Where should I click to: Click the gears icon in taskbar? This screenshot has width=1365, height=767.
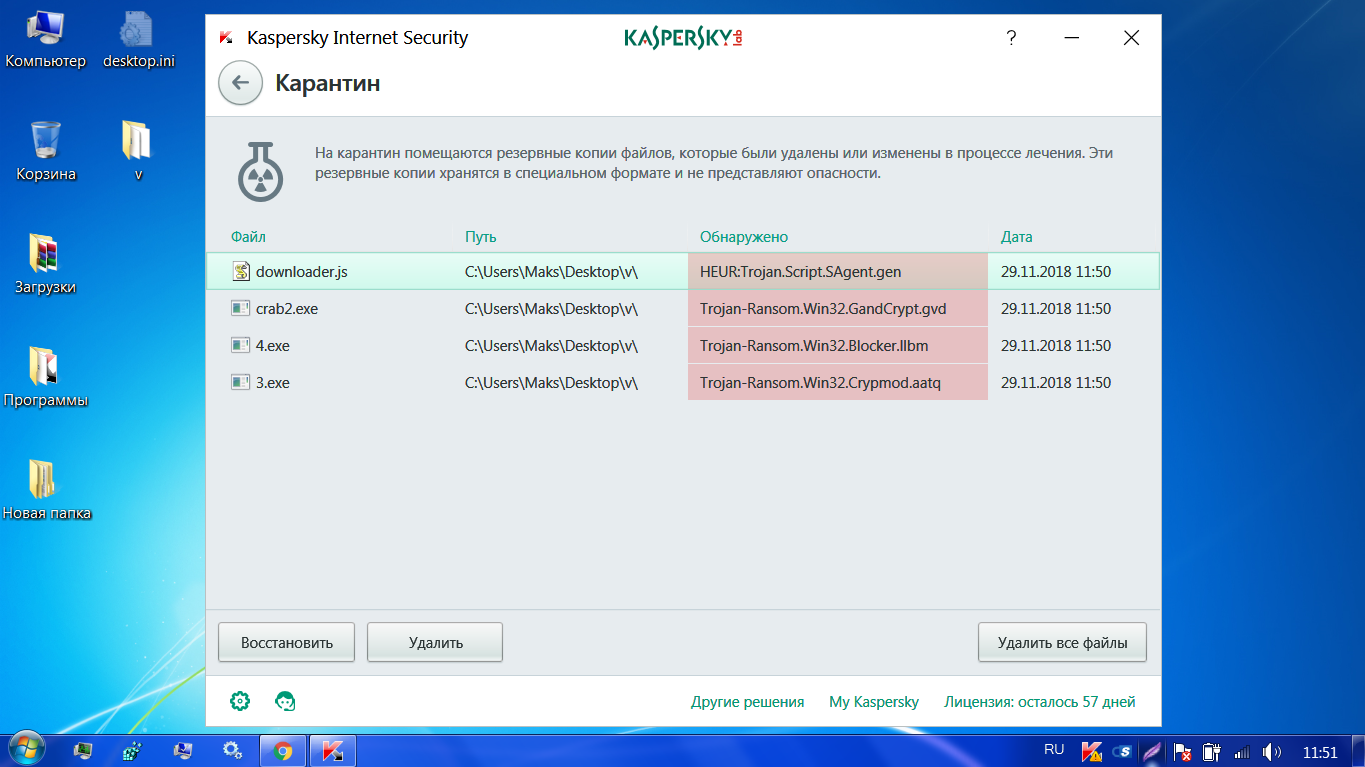coord(232,750)
